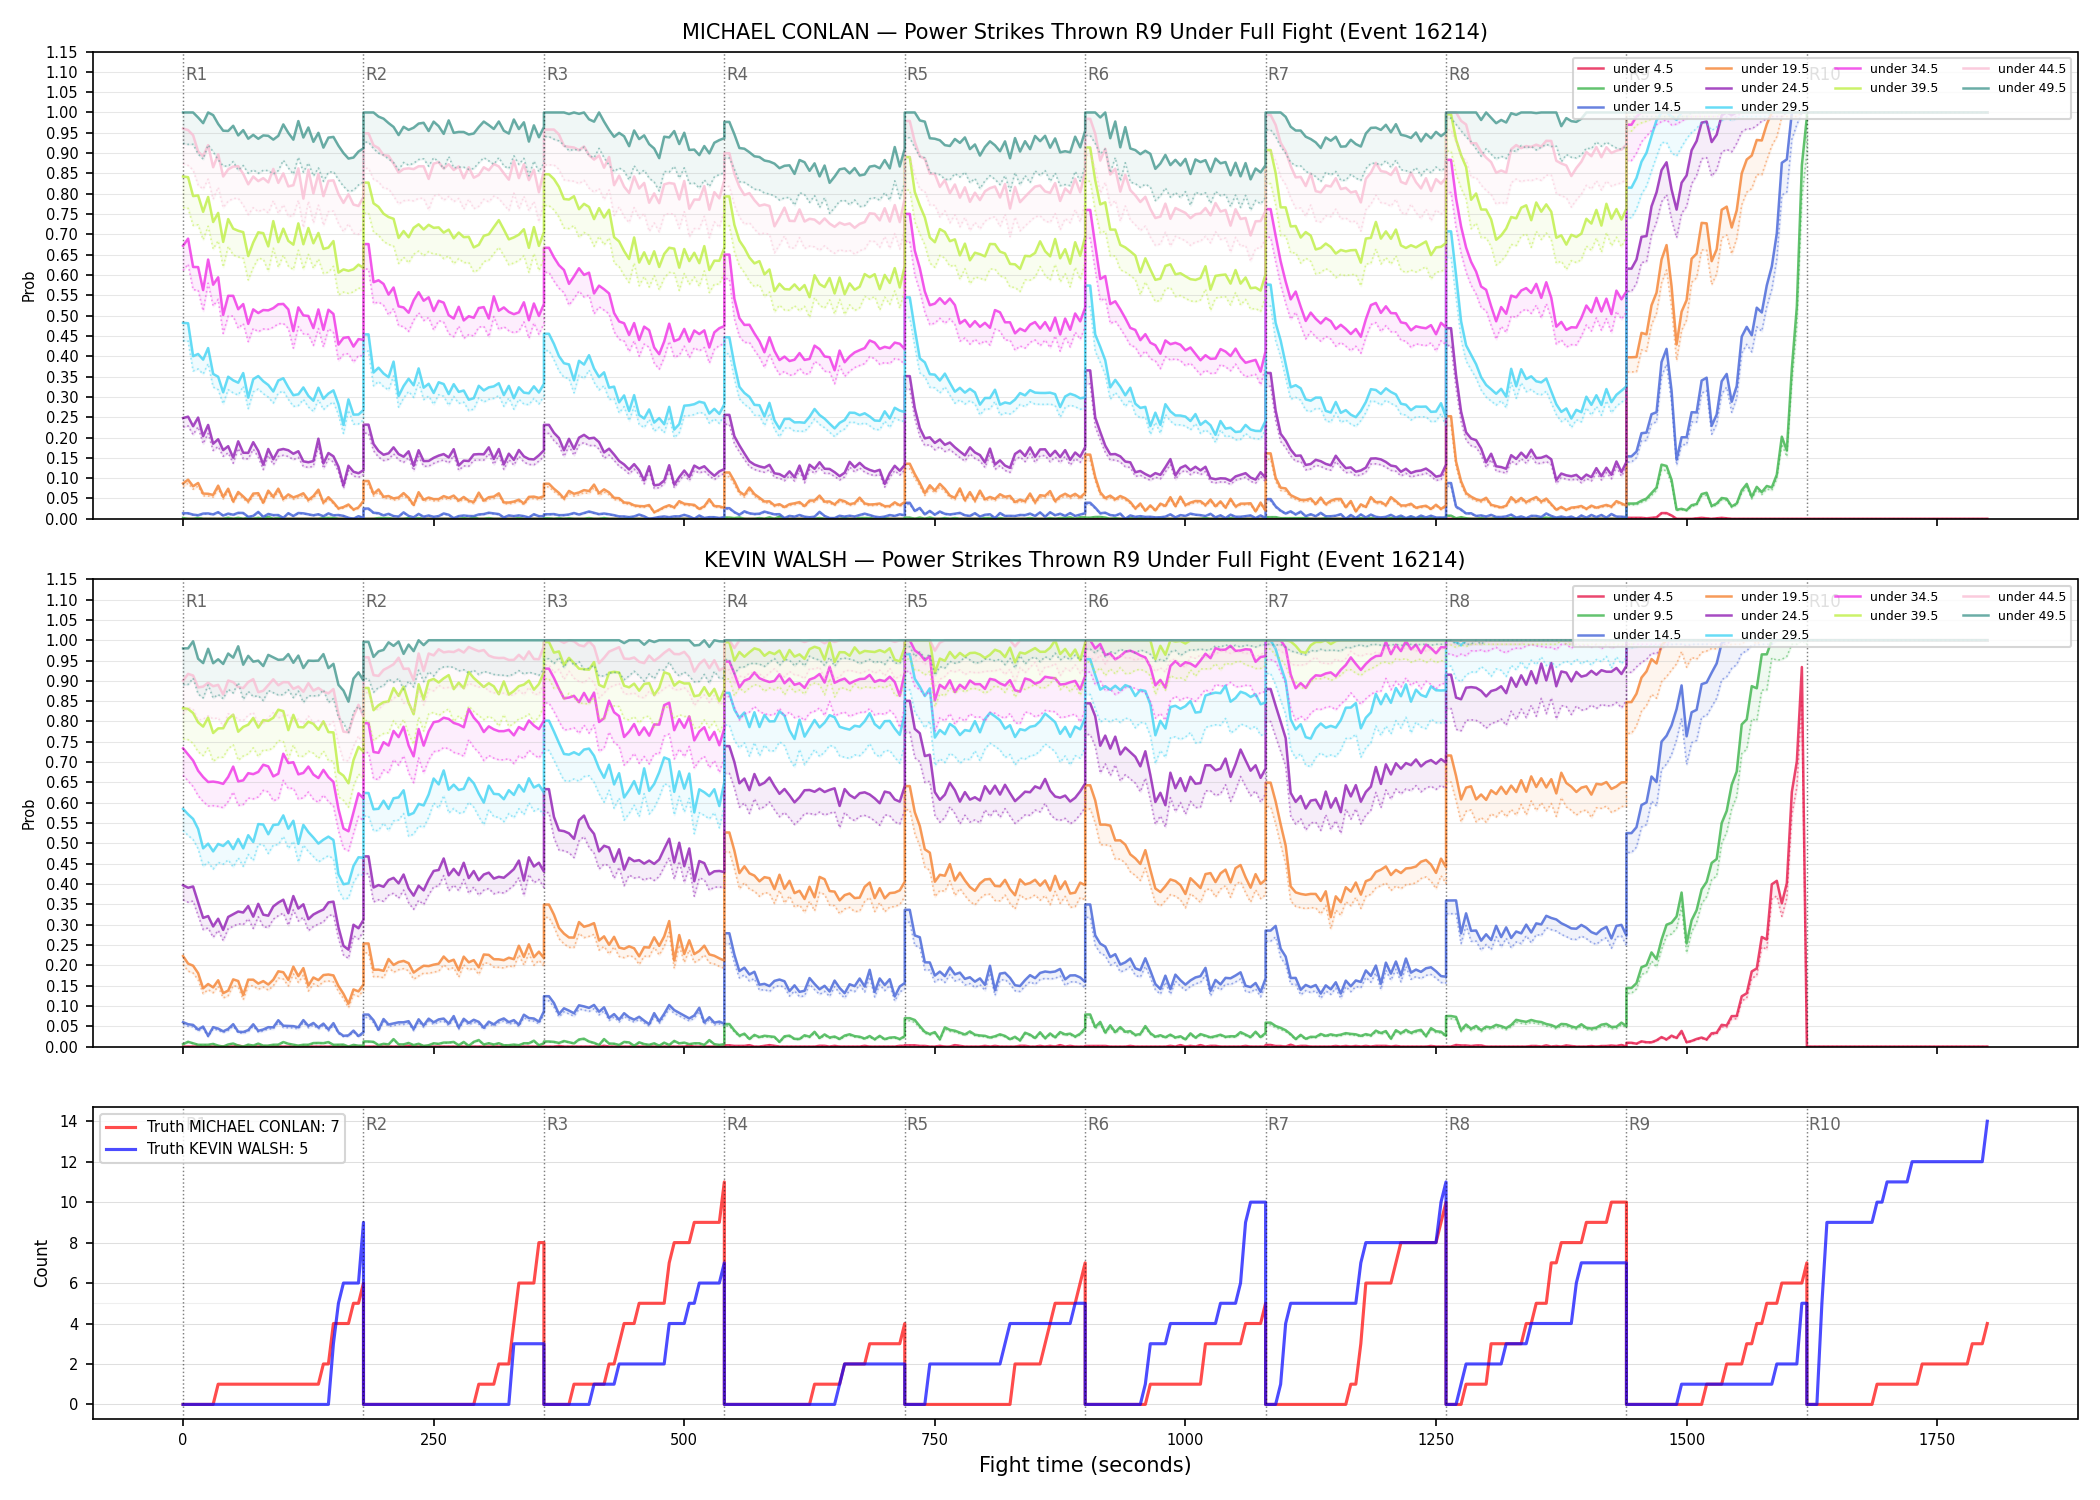Click x-axis tick label 750
Image resolution: width=2100 pixels, height=1500 pixels.
pos(934,1440)
